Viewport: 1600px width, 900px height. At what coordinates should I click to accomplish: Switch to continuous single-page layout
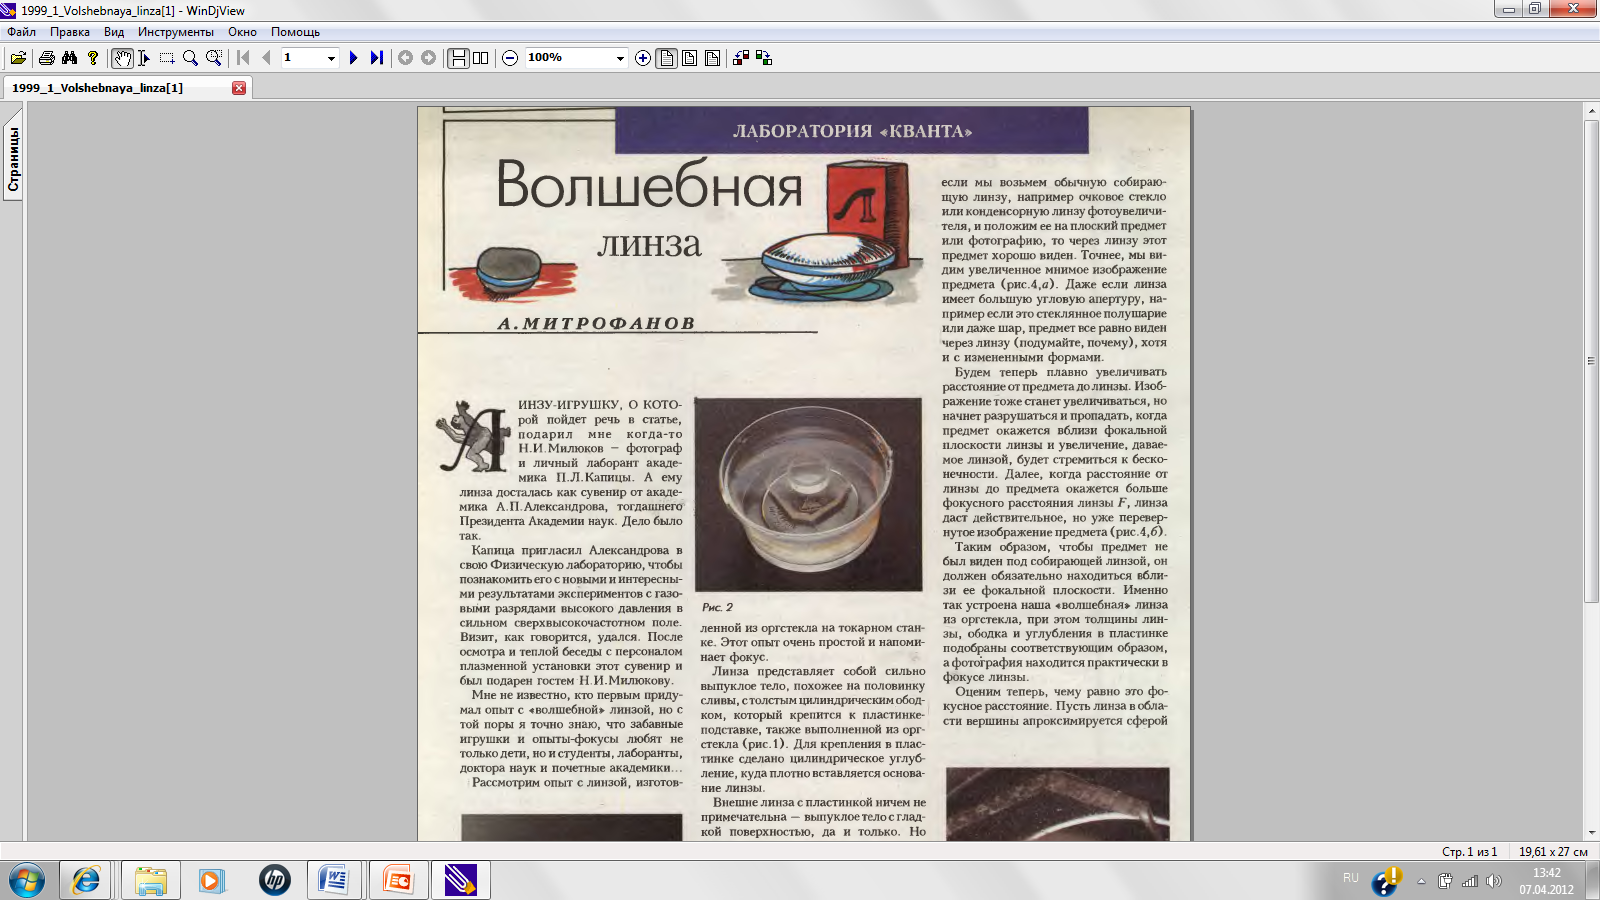pos(458,58)
